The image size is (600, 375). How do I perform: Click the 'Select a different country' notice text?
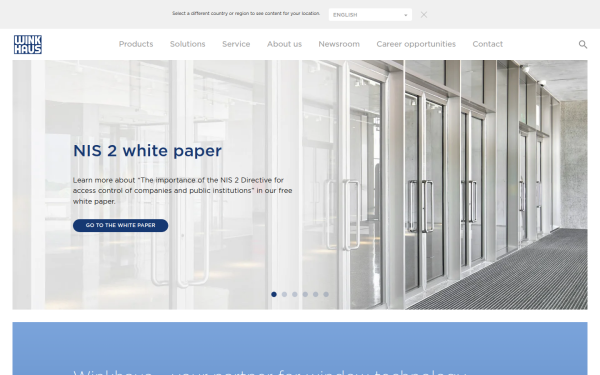(x=246, y=13)
